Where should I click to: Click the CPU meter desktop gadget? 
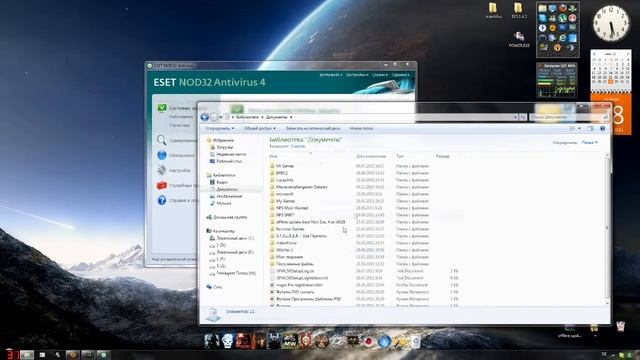click(x=557, y=80)
